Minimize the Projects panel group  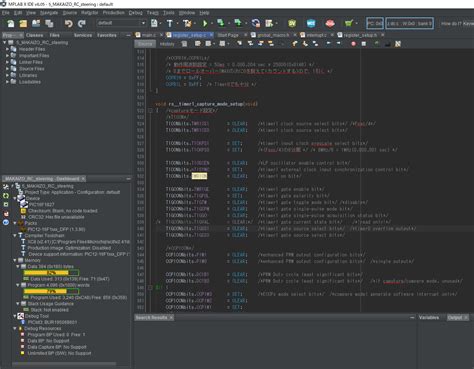[128, 35]
